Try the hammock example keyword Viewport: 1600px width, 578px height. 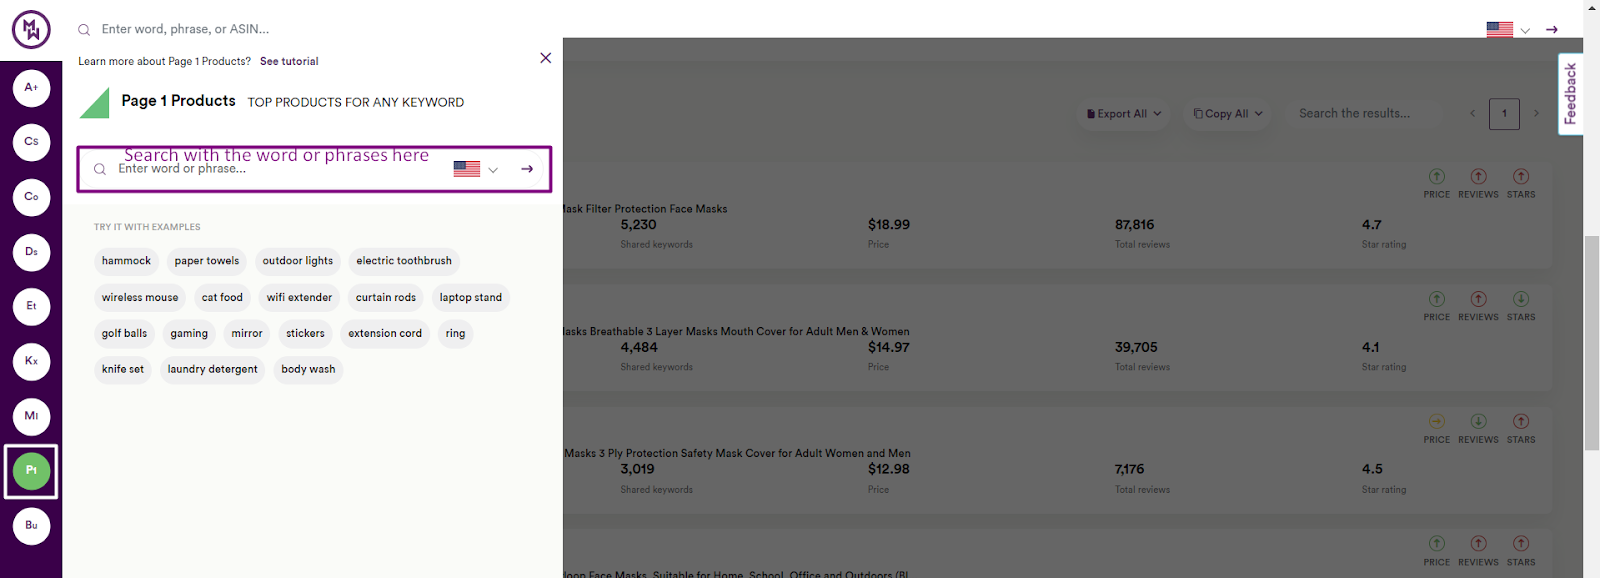pyautogui.click(x=126, y=261)
